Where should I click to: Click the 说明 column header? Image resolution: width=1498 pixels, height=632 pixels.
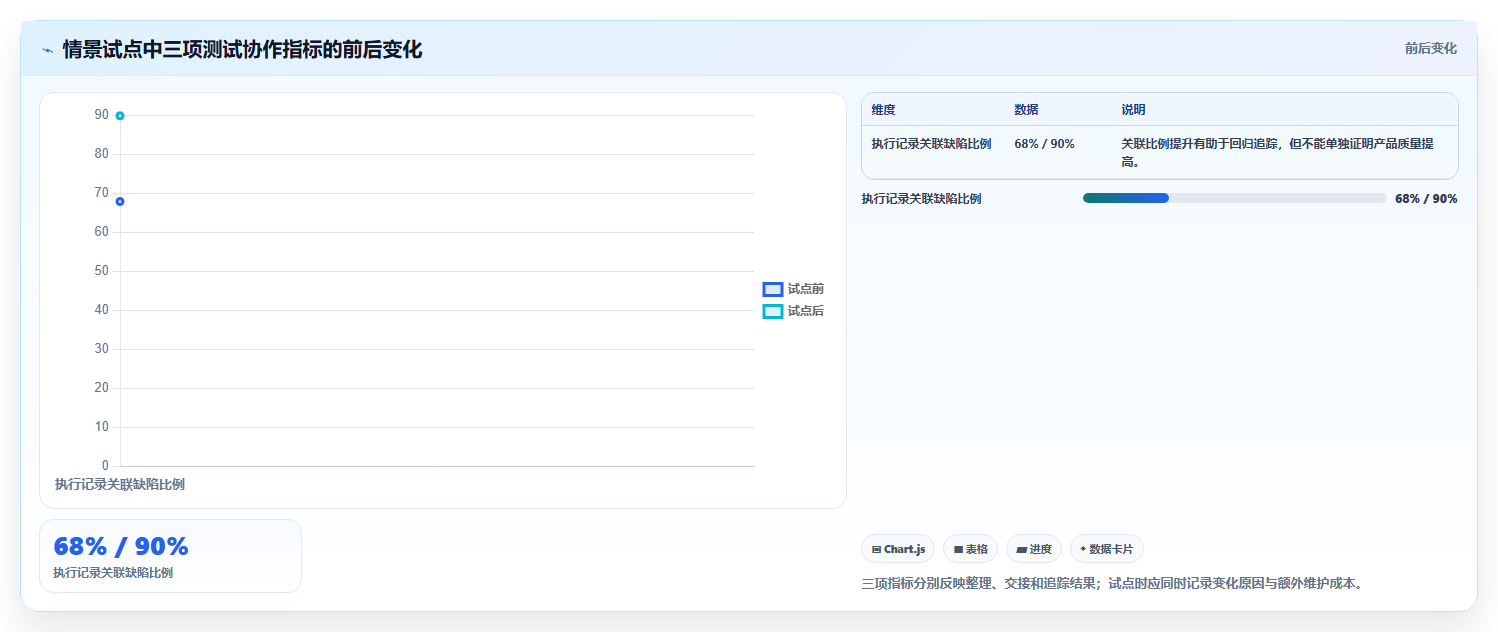click(1133, 110)
